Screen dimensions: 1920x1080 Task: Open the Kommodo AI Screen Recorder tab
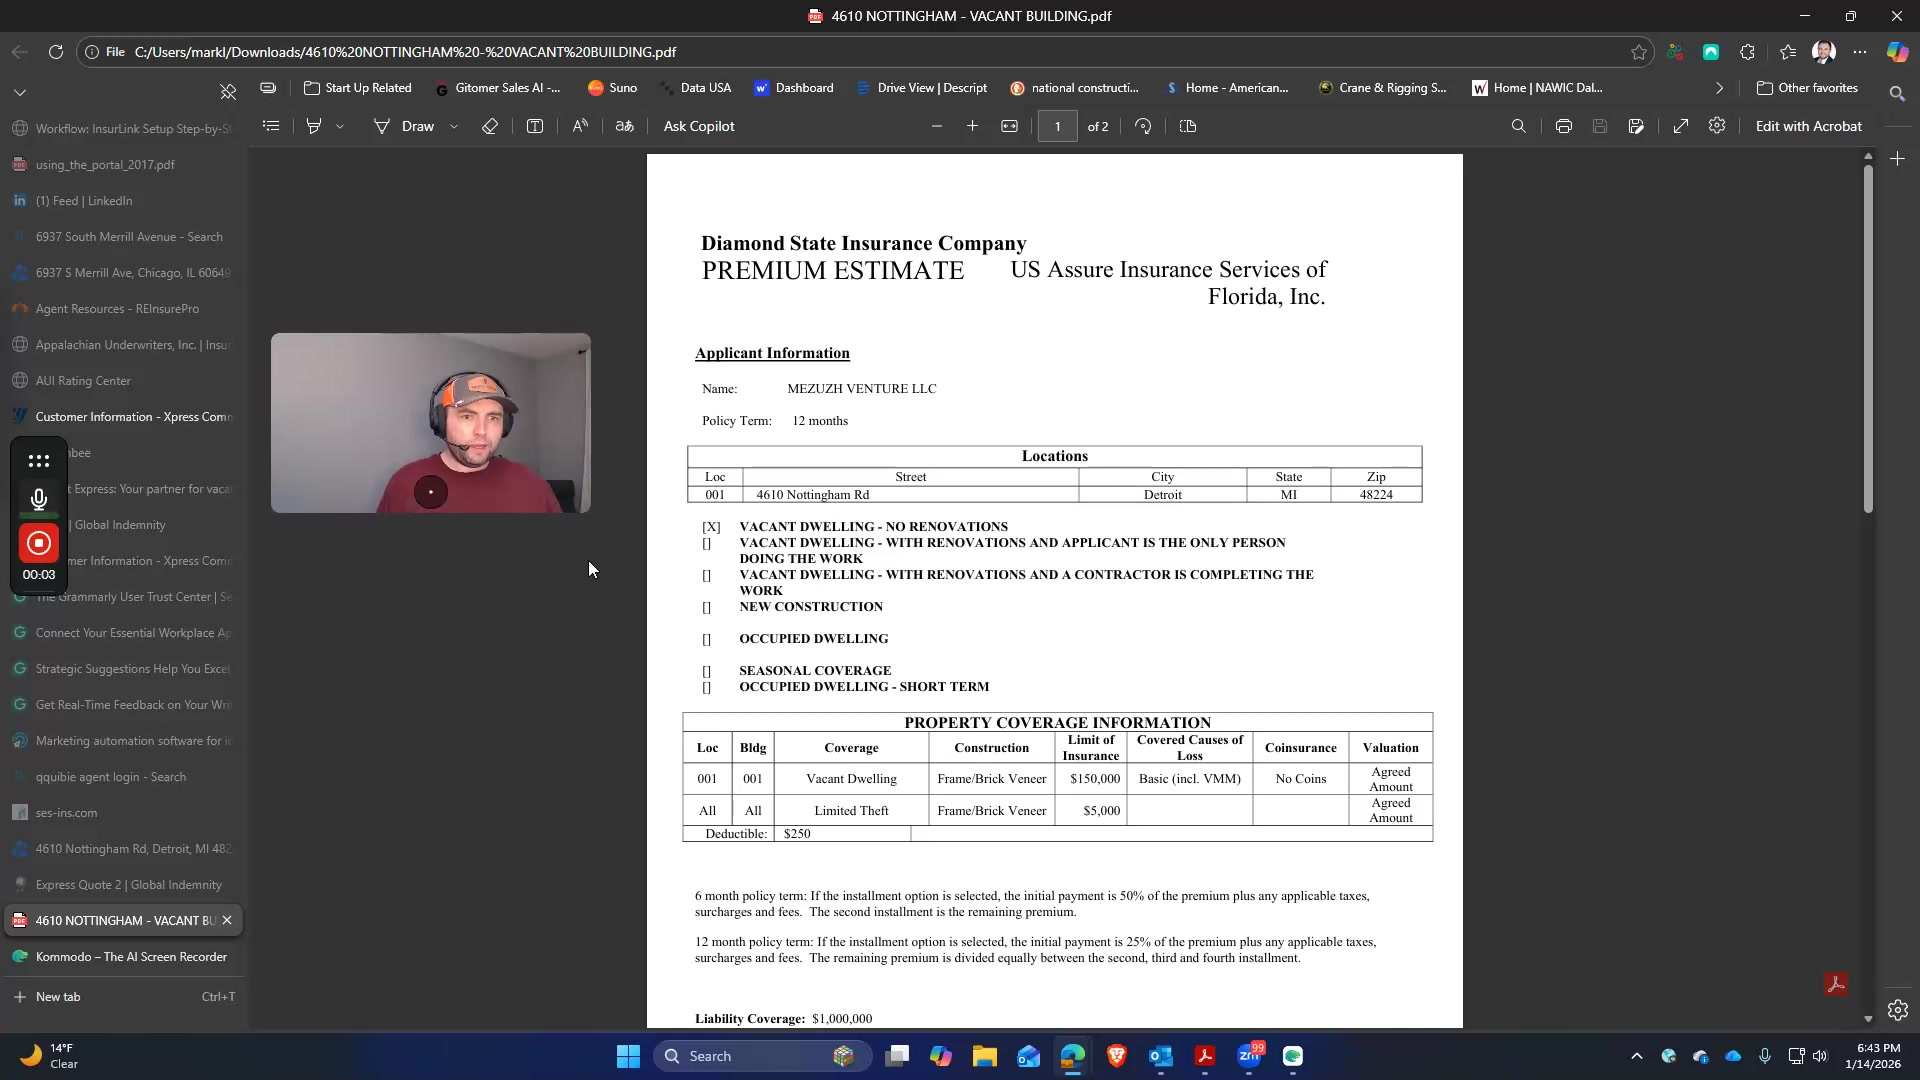(130, 957)
